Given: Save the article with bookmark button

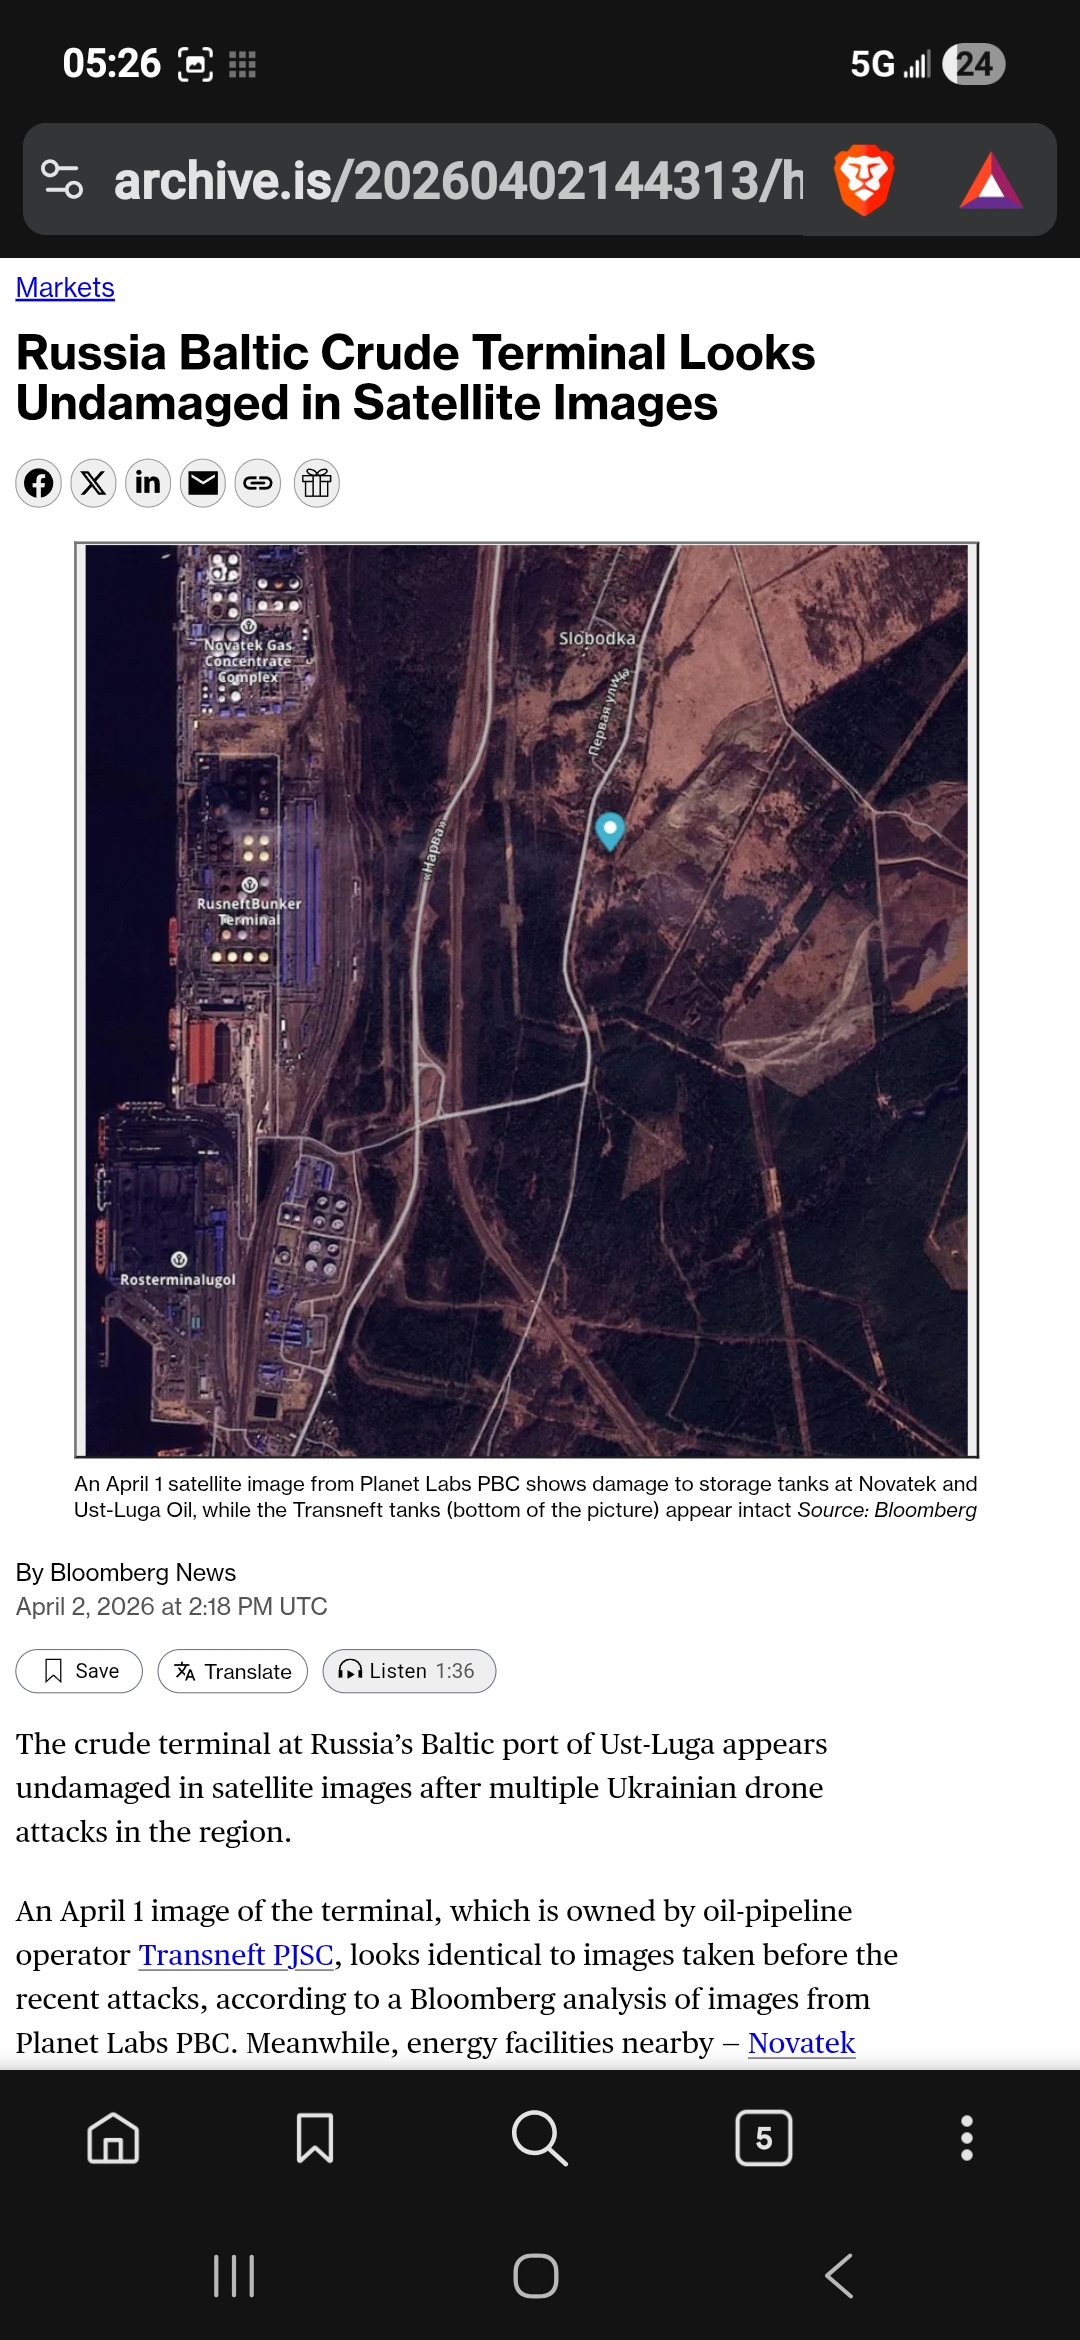Looking at the screenshot, I should point(79,1671).
